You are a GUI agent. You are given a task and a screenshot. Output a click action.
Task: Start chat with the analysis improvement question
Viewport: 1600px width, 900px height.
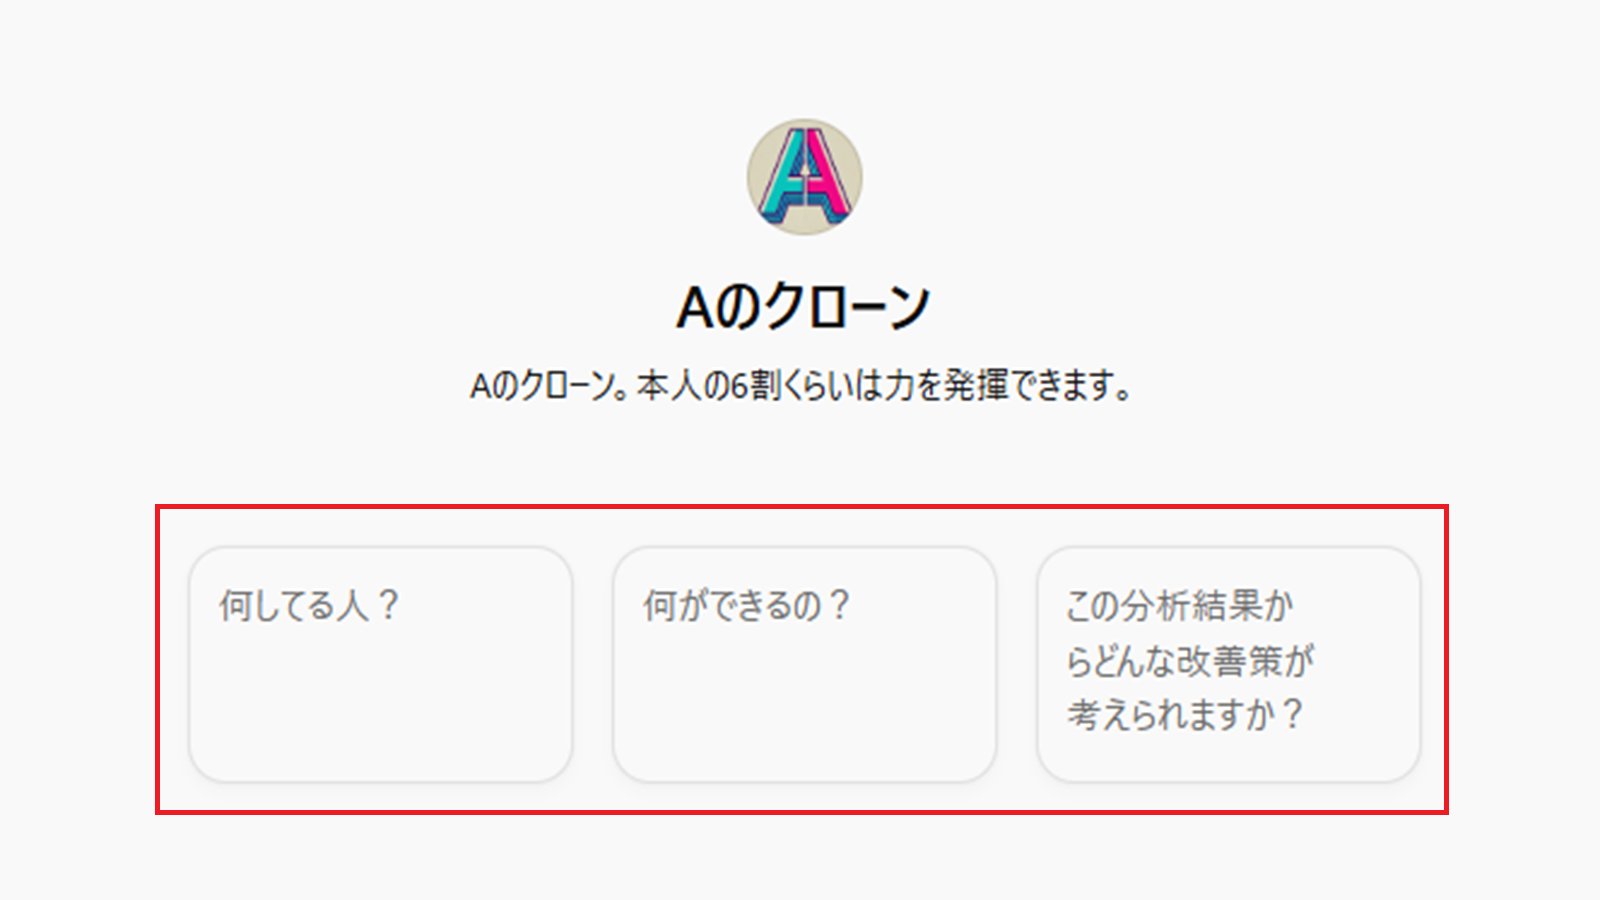pos(1228,664)
